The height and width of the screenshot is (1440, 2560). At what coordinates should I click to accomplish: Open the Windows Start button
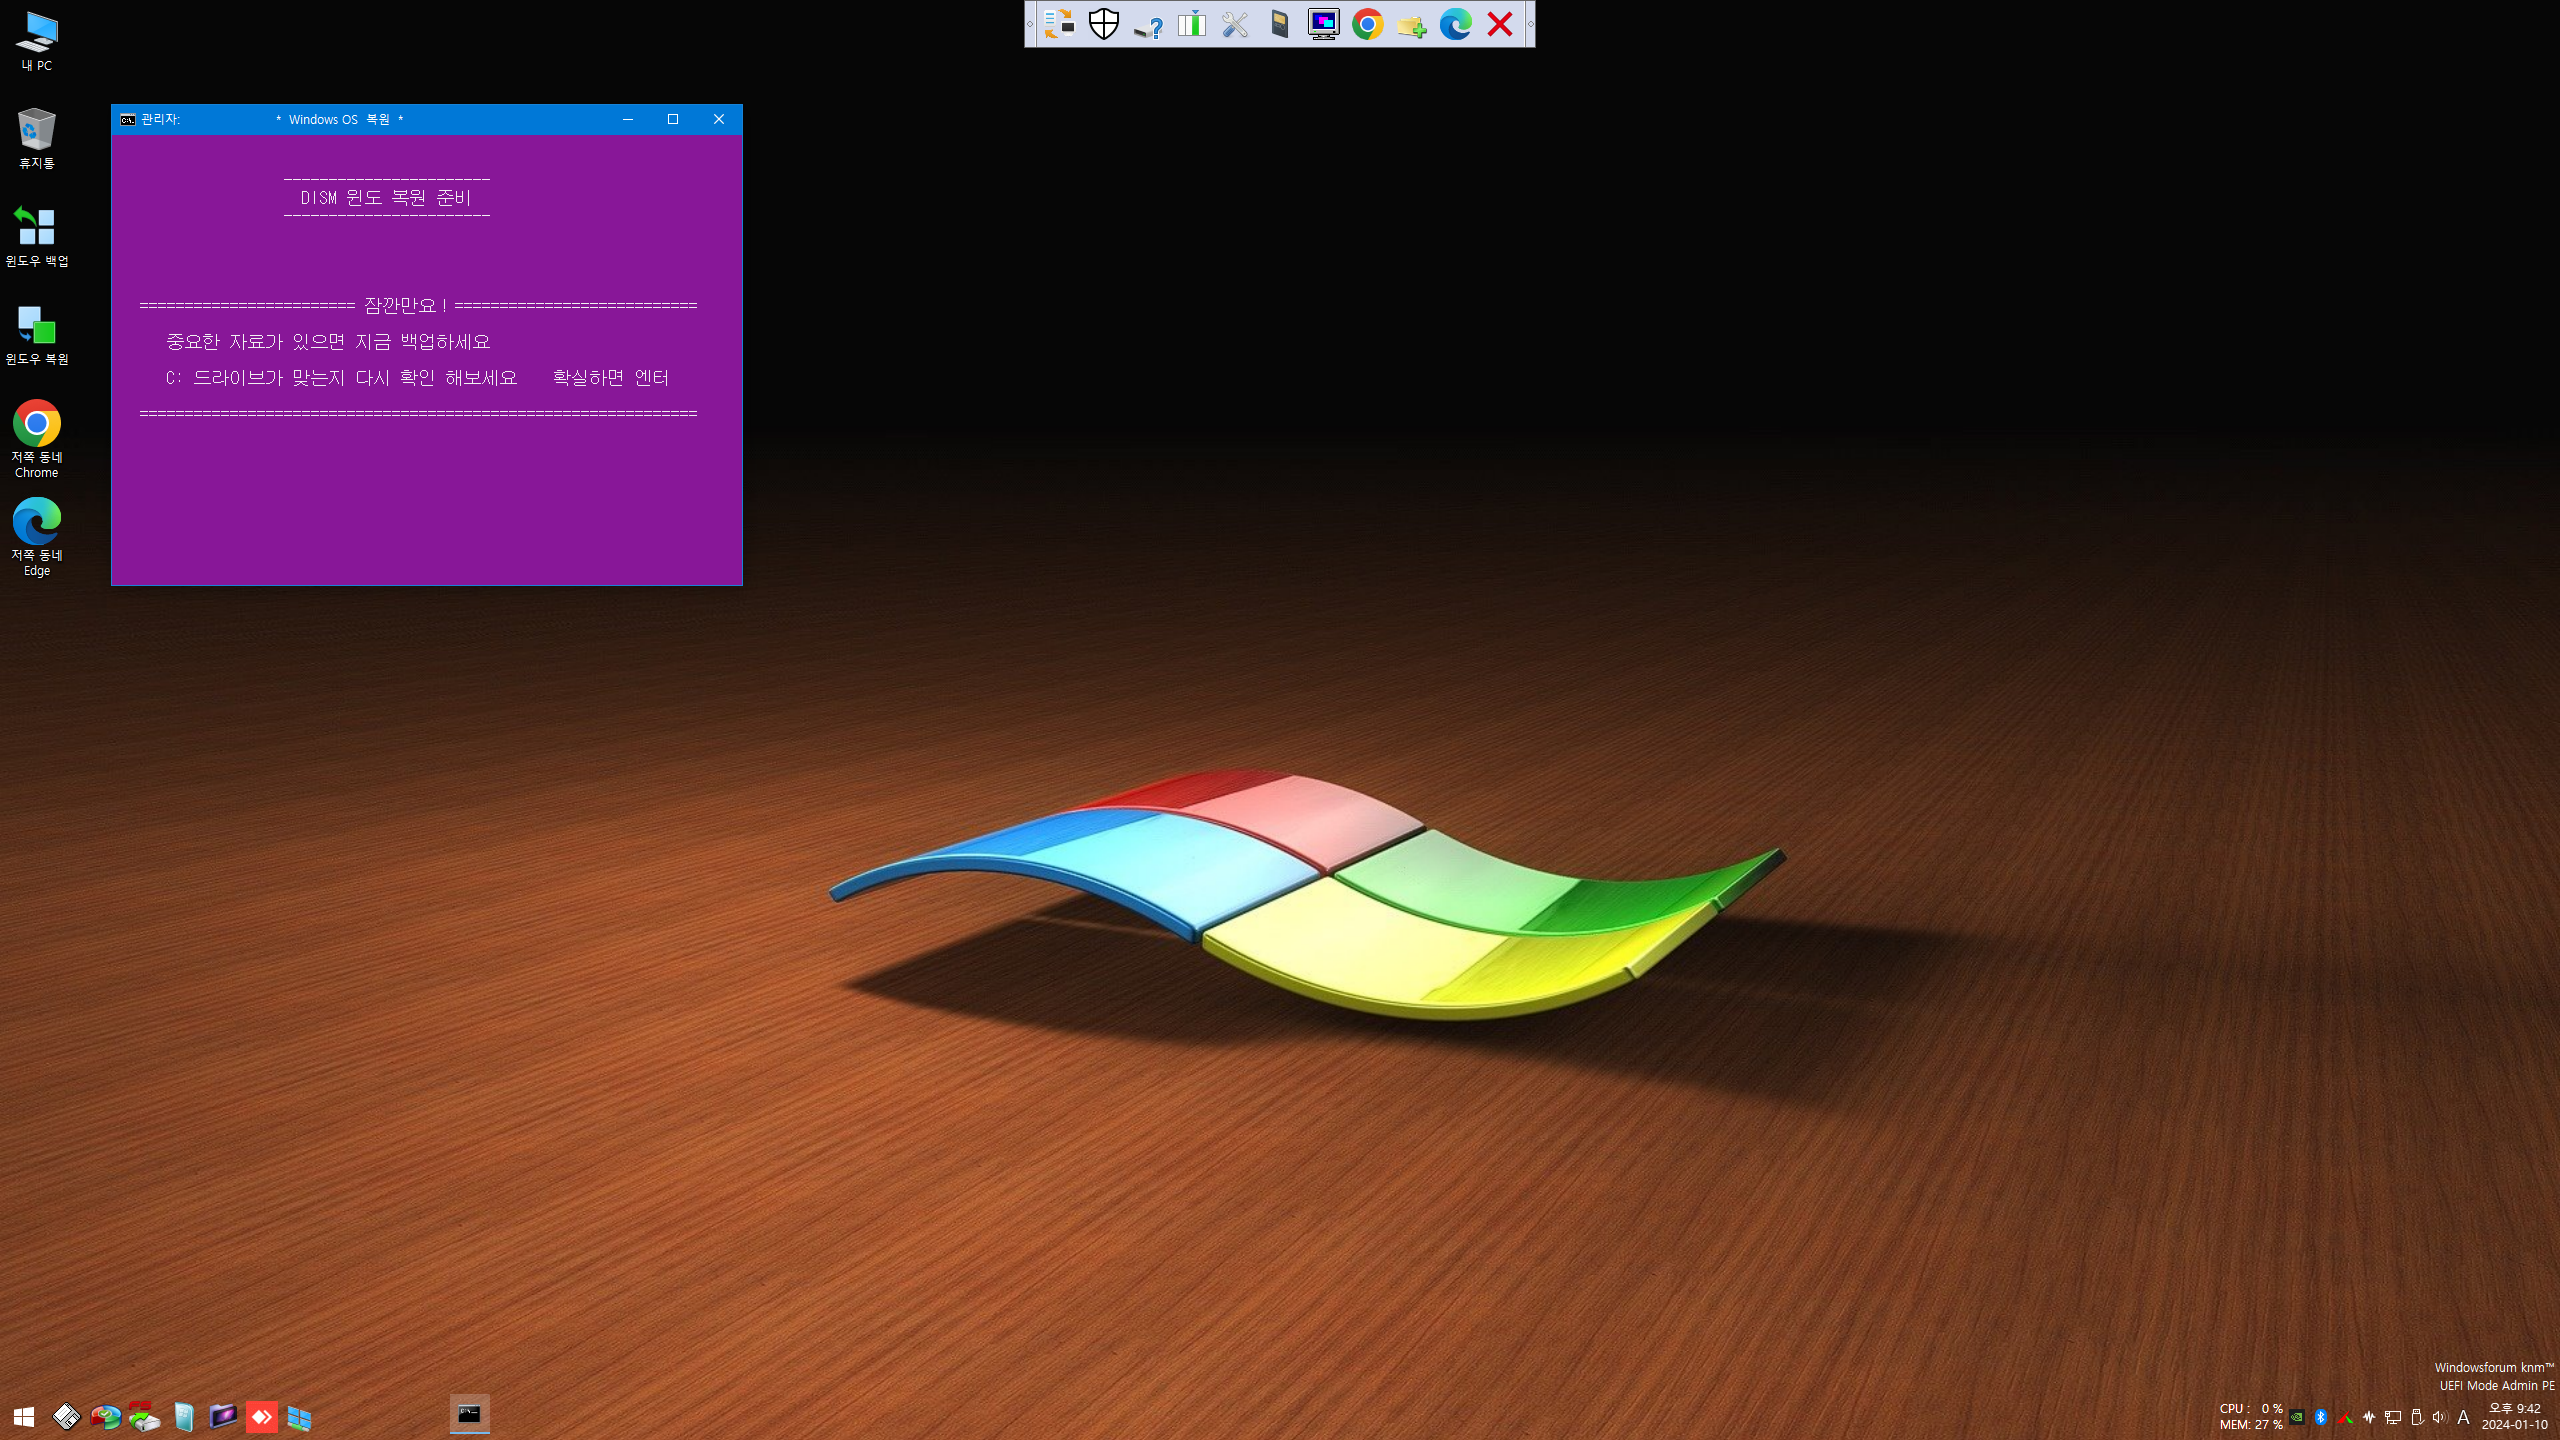point(24,1417)
